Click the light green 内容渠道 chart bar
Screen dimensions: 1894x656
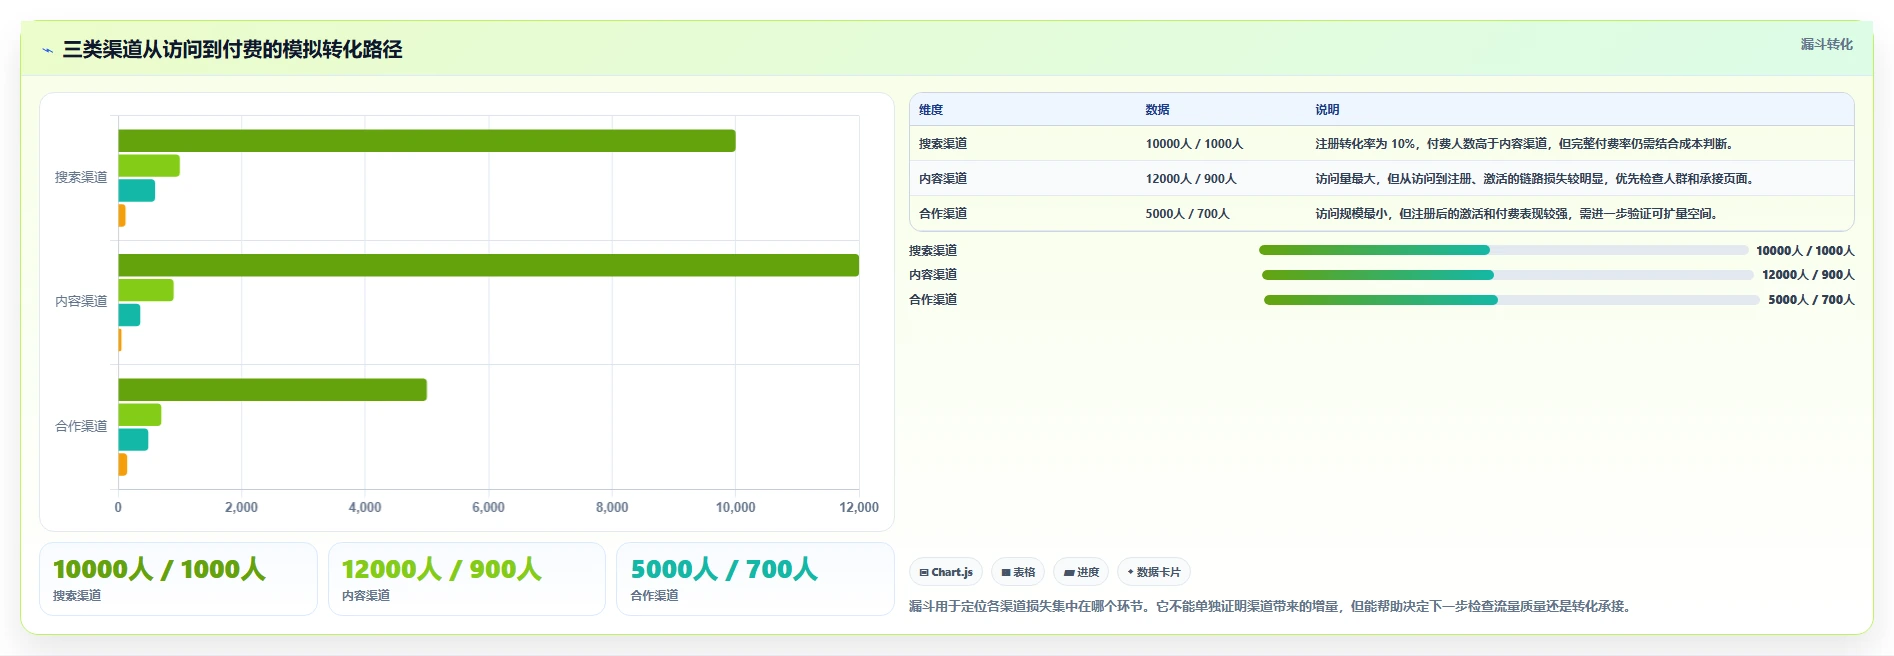(x=146, y=290)
